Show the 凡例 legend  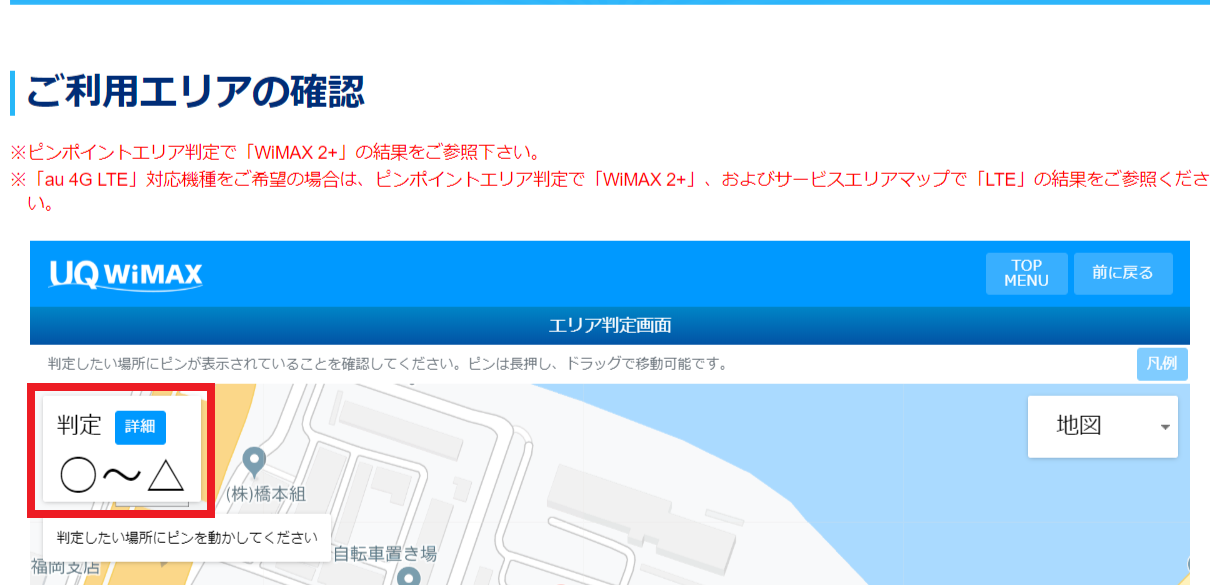click(x=1162, y=364)
